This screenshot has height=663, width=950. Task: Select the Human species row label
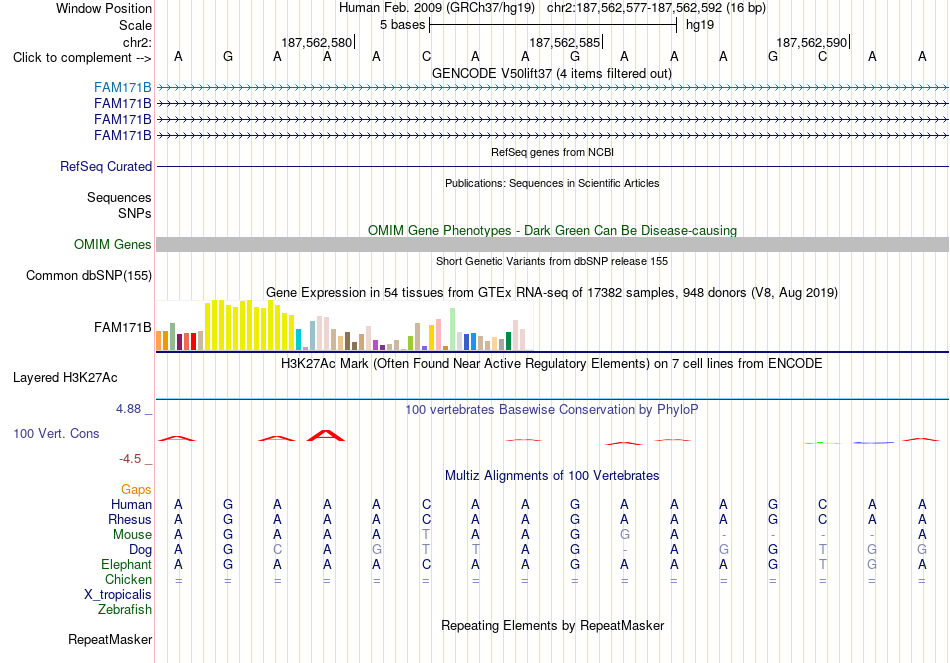tap(131, 504)
